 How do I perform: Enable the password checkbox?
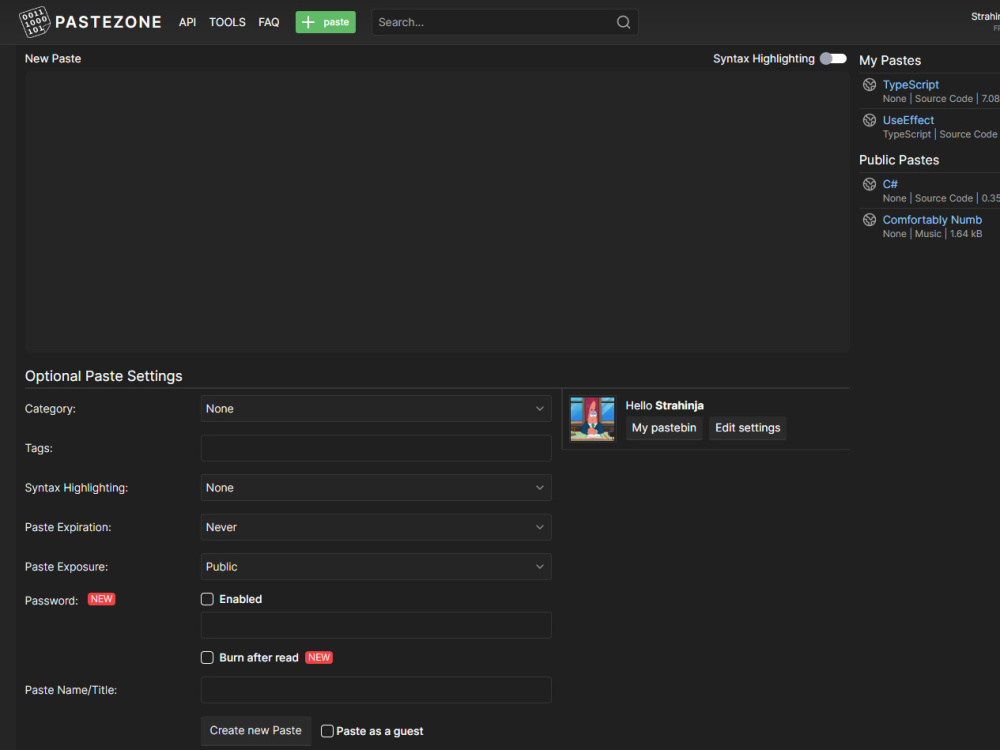click(207, 599)
